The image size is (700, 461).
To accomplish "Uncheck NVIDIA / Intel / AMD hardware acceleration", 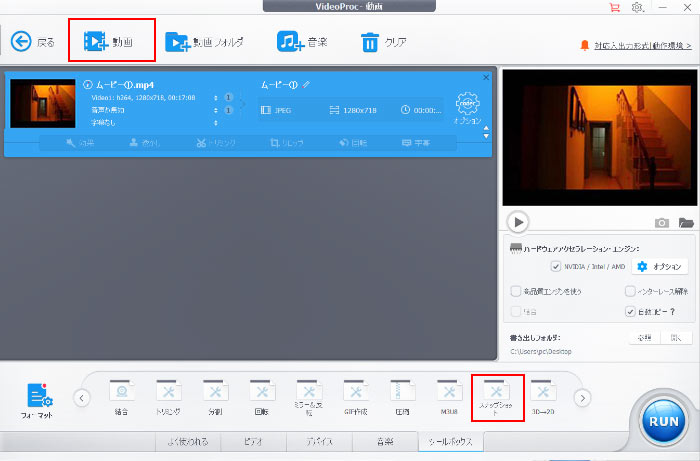I will click(556, 267).
